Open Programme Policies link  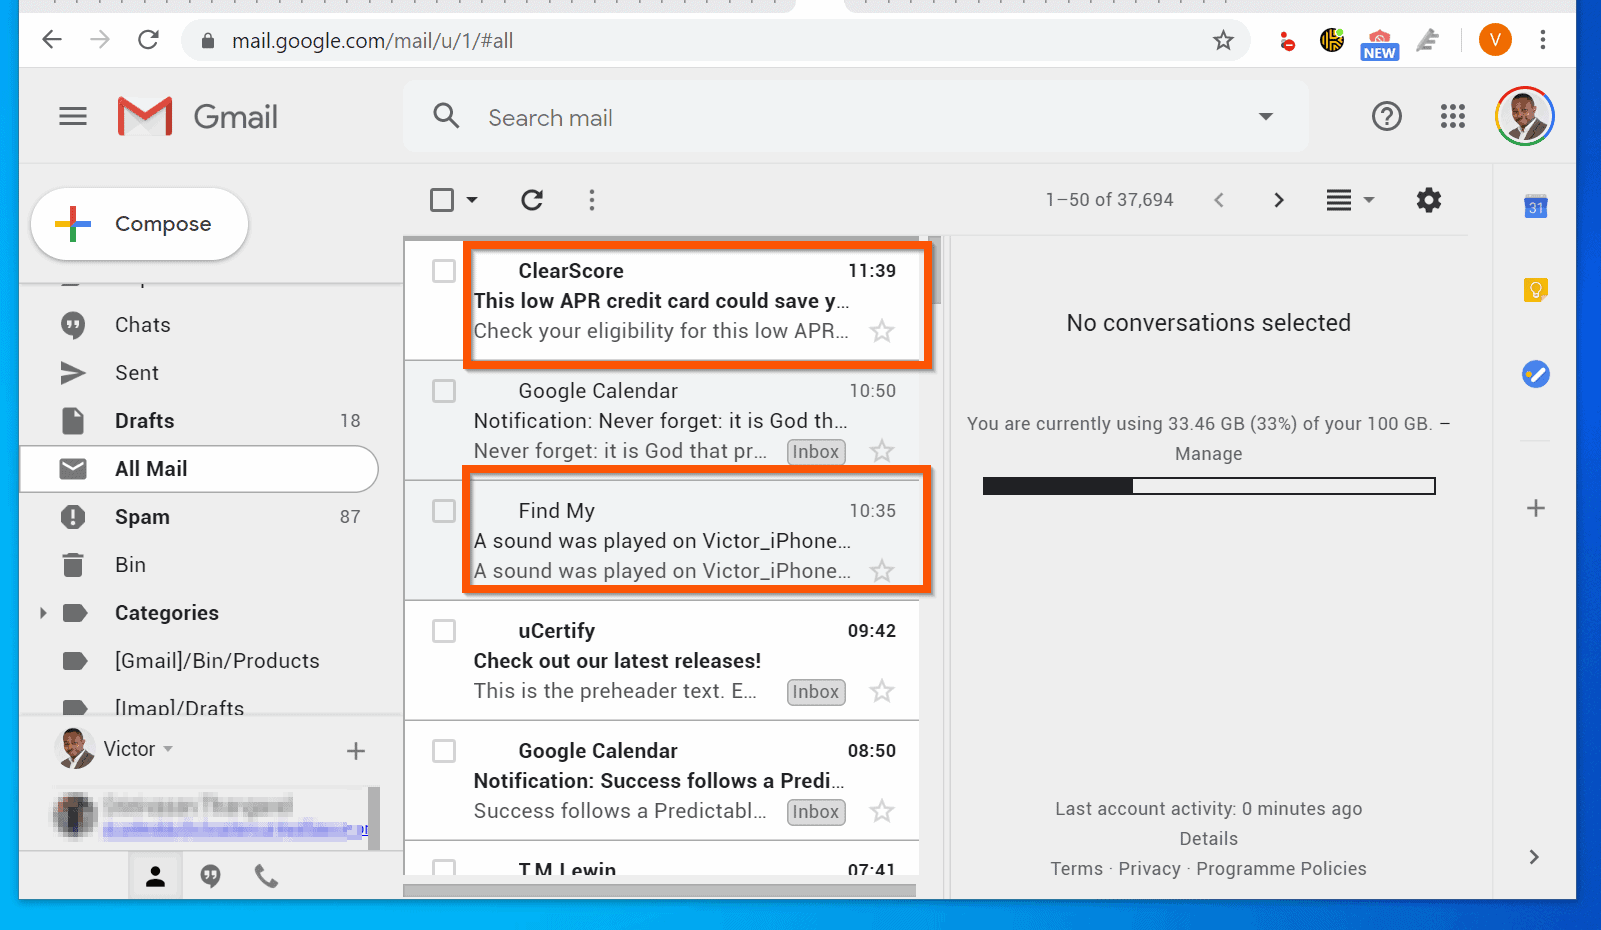tap(1281, 869)
